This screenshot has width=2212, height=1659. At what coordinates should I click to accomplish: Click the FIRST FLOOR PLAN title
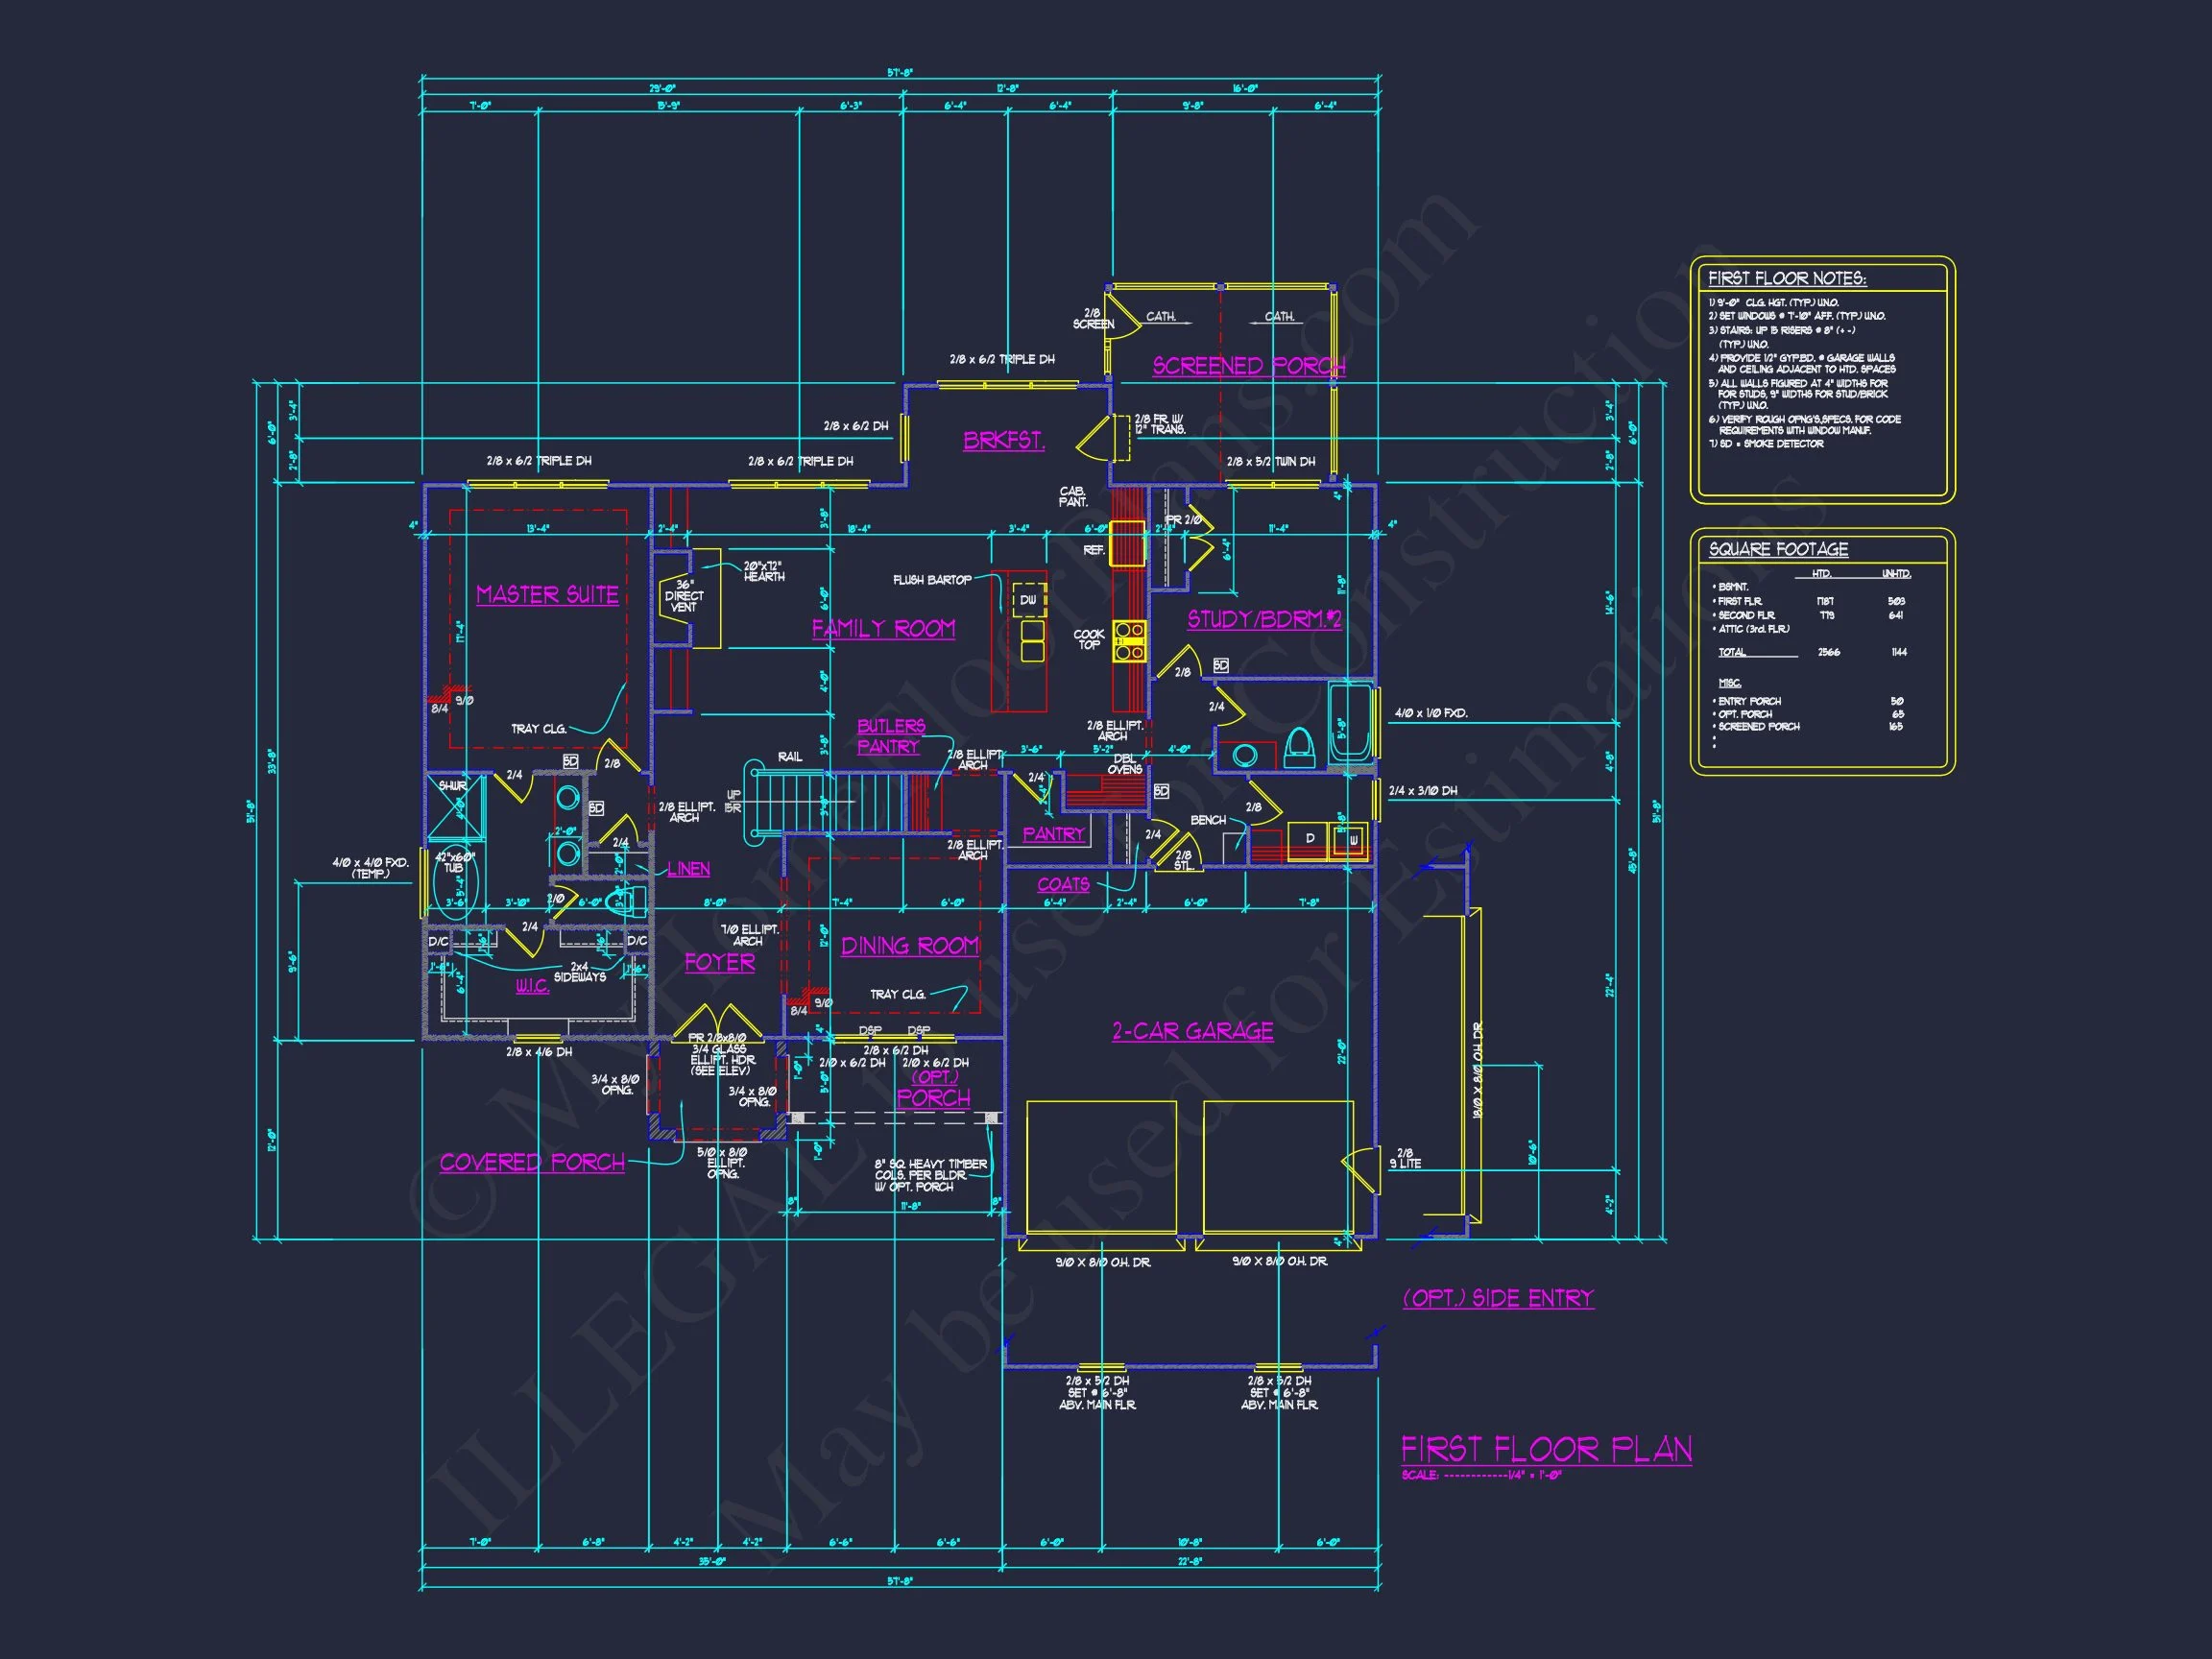pos(1546,1449)
